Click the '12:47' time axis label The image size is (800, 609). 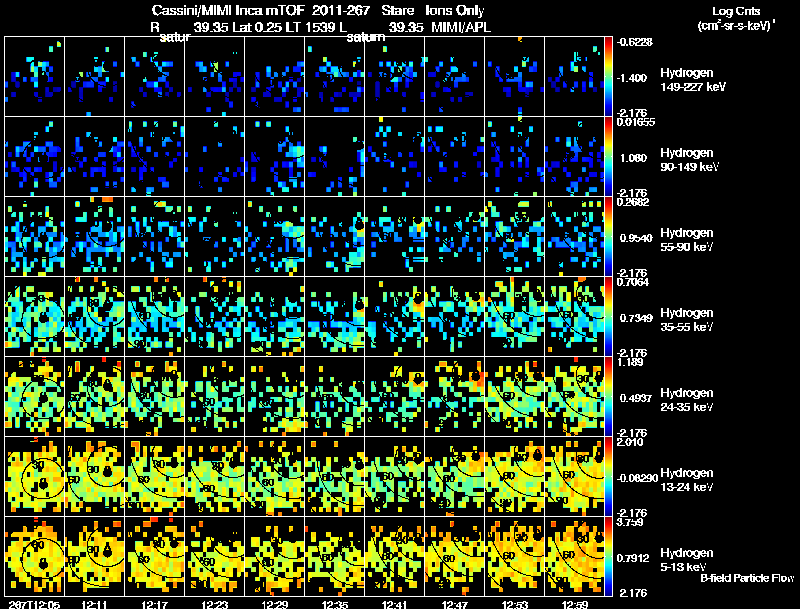click(x=455, y=604)
